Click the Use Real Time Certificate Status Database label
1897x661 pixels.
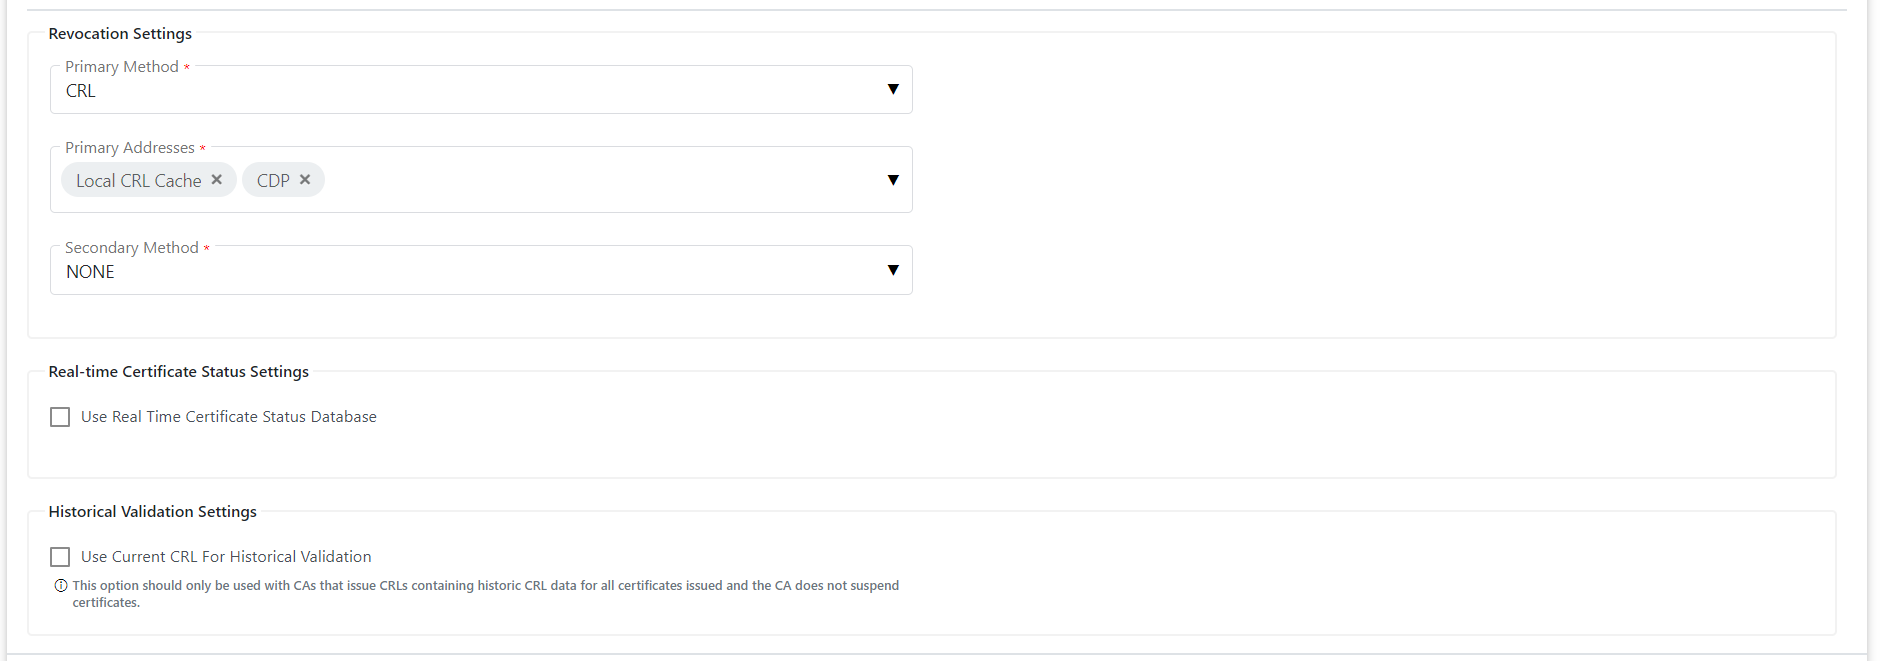[x=229, y=417]
